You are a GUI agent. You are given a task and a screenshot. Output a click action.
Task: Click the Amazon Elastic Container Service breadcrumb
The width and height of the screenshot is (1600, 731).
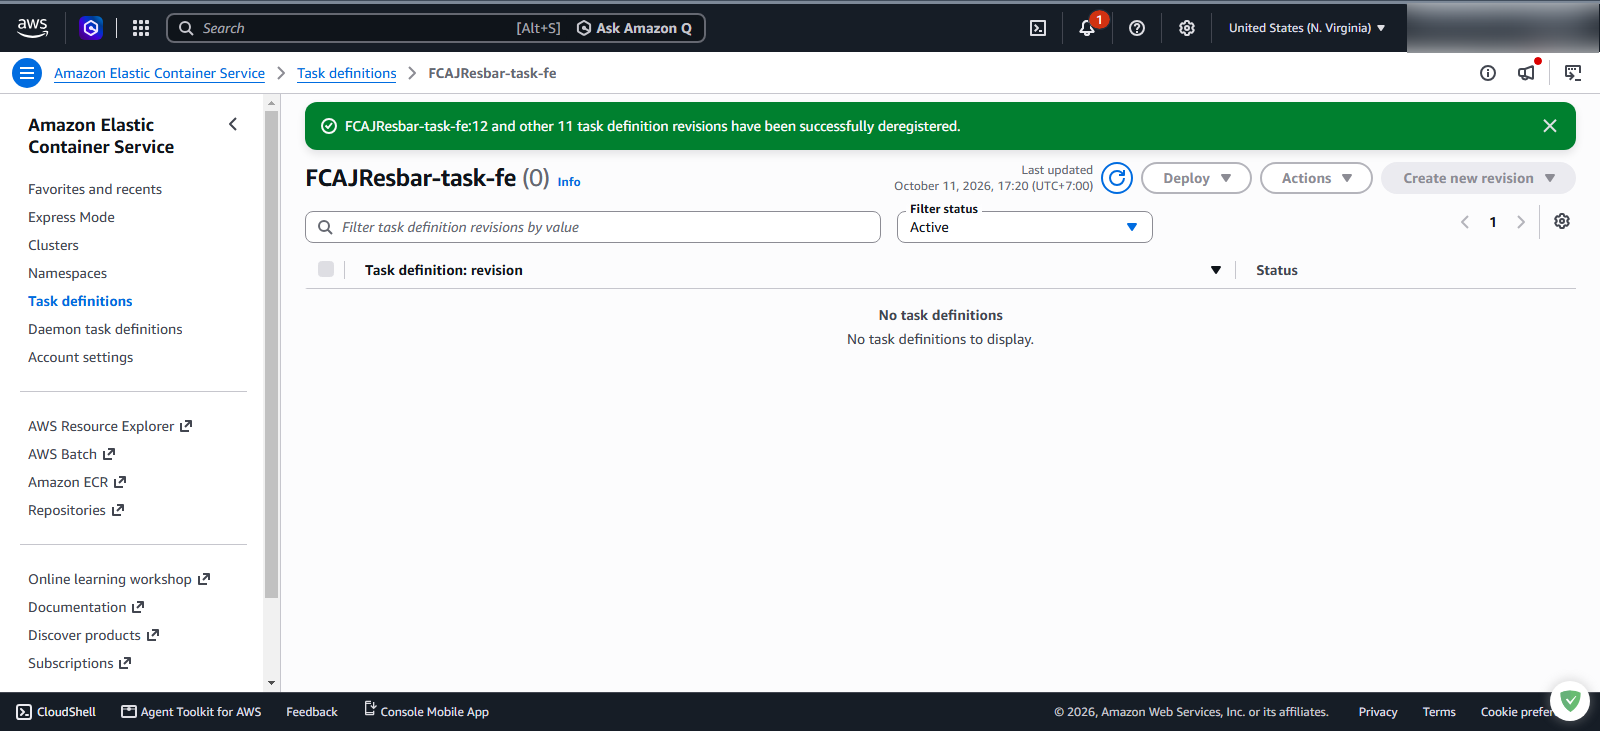click(x=159, y=73)
